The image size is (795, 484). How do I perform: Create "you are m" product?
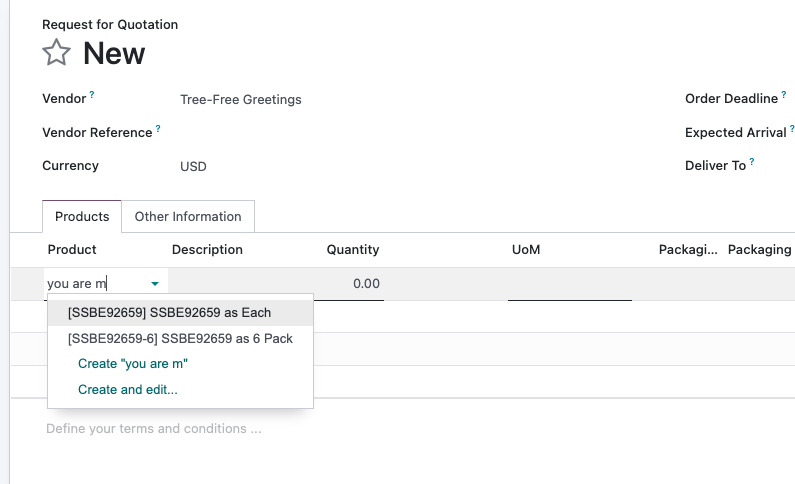tap(133, 364)
